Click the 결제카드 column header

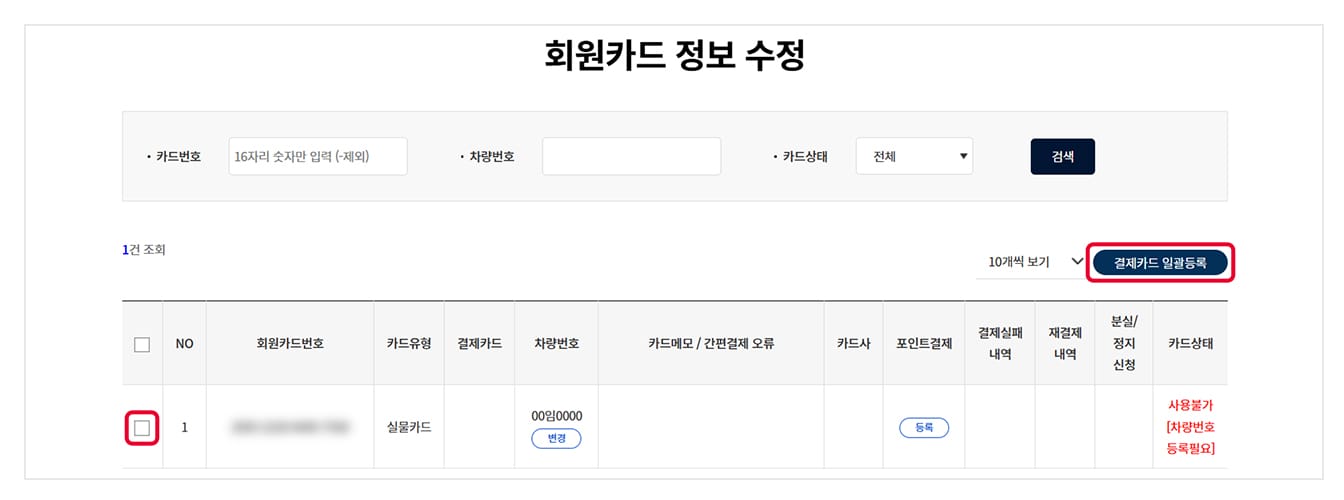[479, 344]
